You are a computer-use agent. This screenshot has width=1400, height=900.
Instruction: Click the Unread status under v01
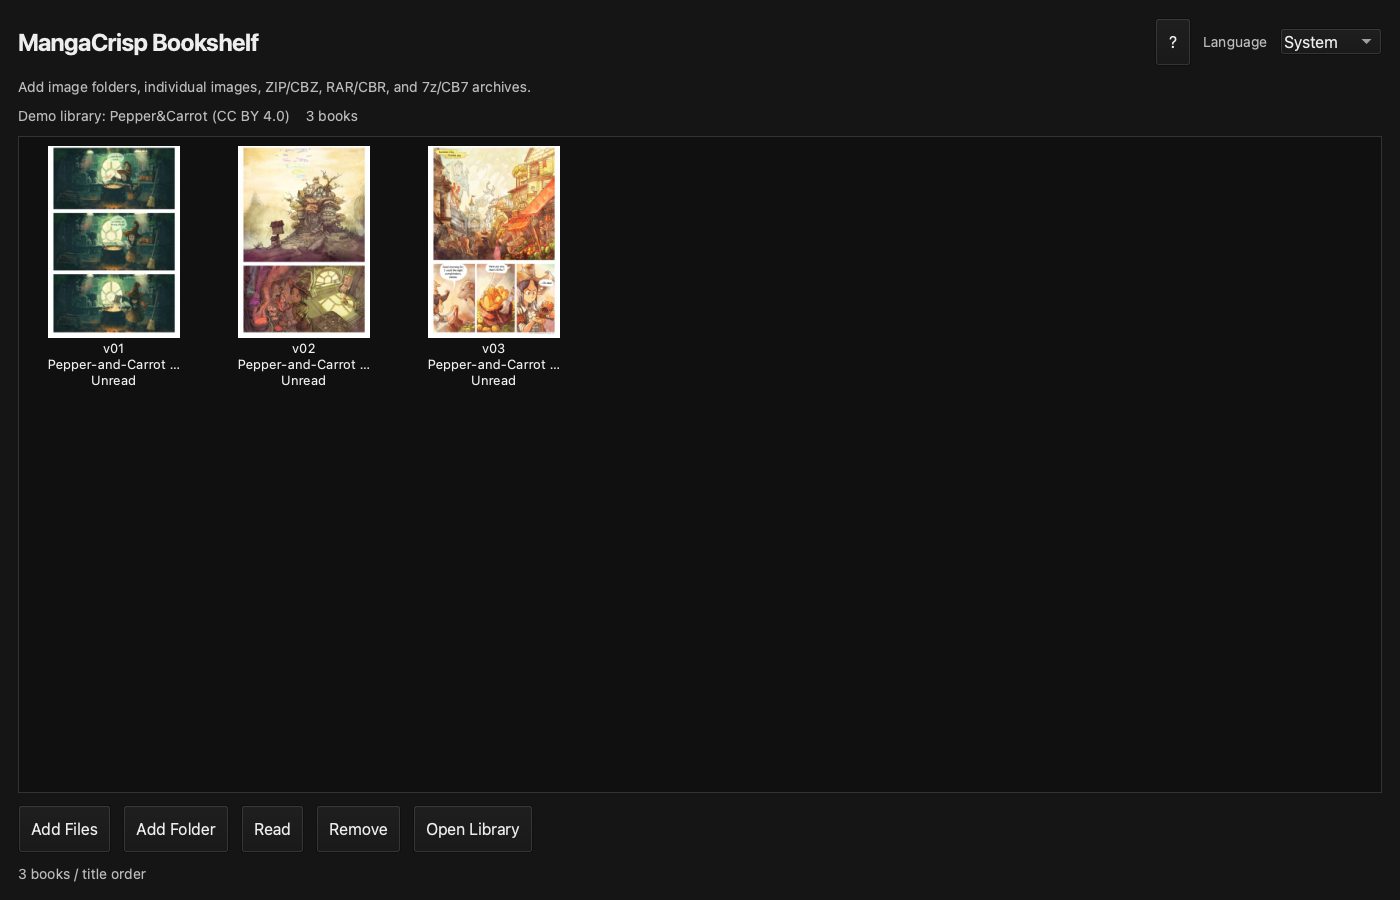coord(114,381)
